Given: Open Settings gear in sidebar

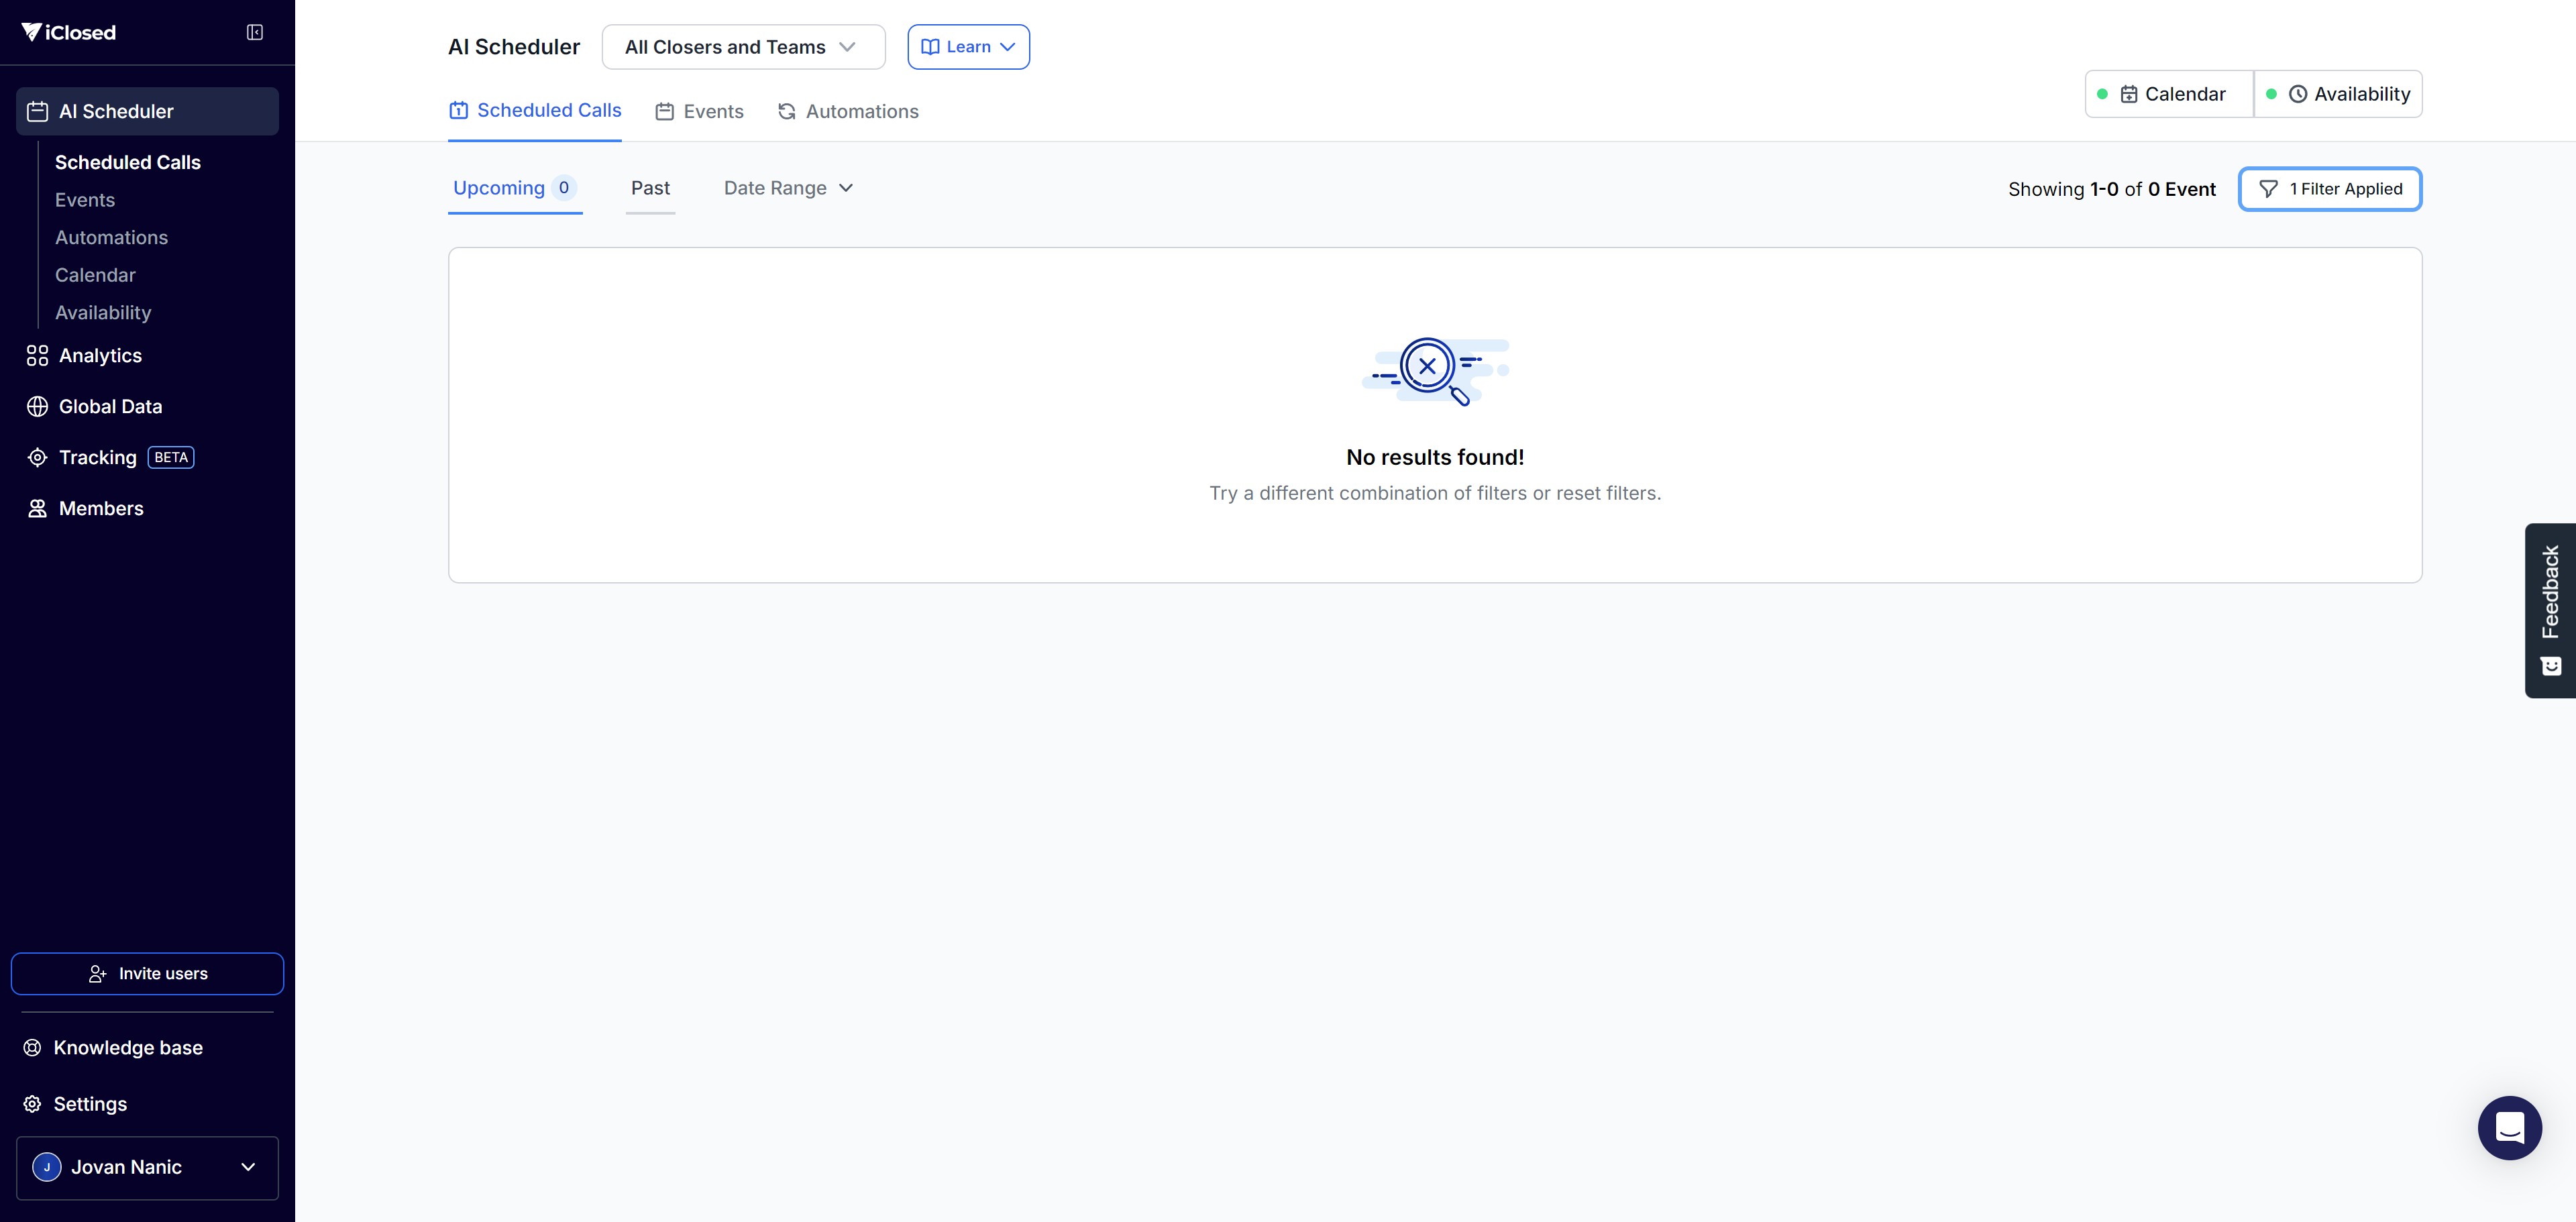Looking at the screenshot, I should click(x=90, y=1104).
